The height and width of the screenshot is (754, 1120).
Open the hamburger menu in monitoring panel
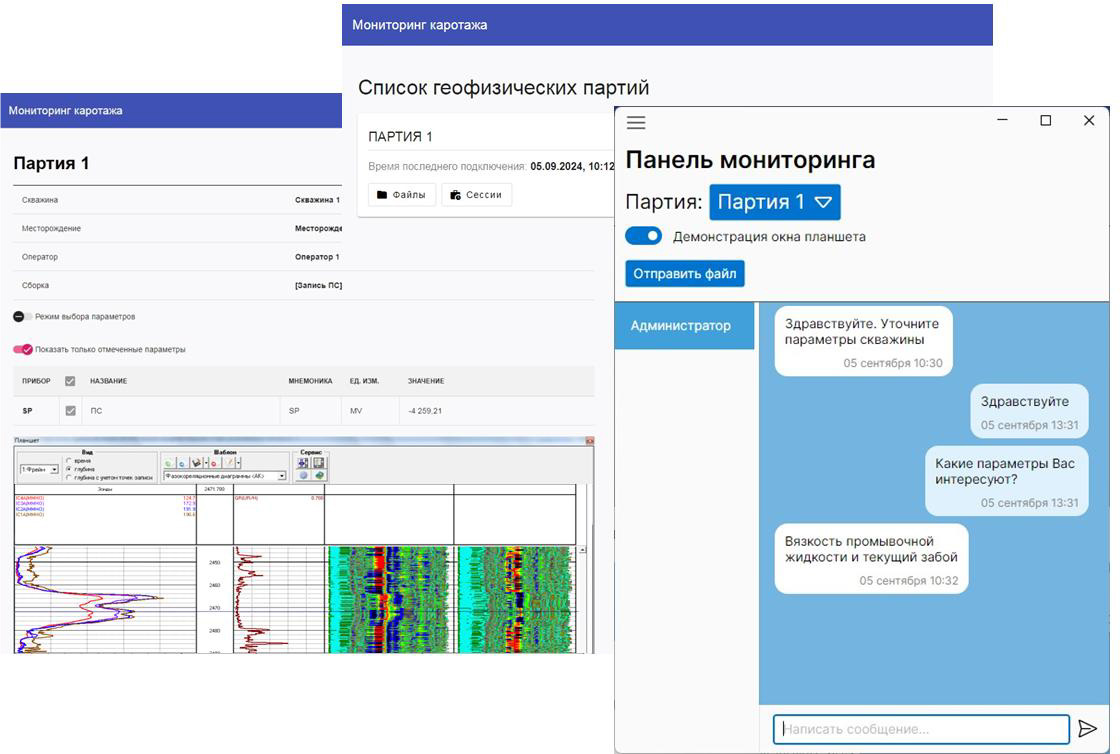coord(636,123)
